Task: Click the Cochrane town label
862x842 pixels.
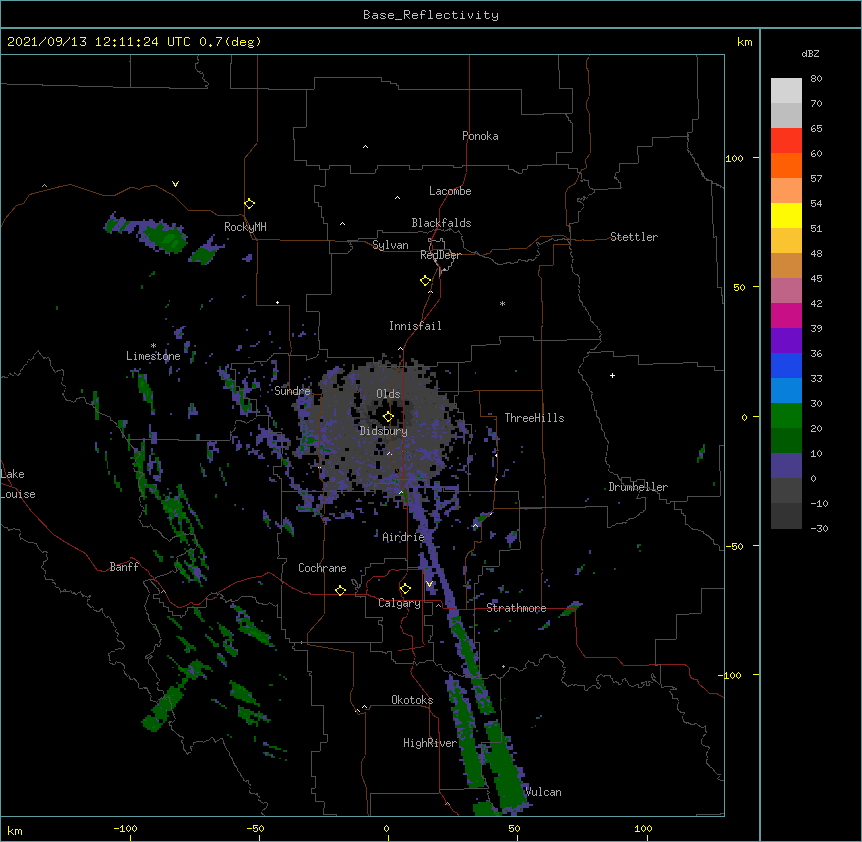Action: tap(322, 568)
